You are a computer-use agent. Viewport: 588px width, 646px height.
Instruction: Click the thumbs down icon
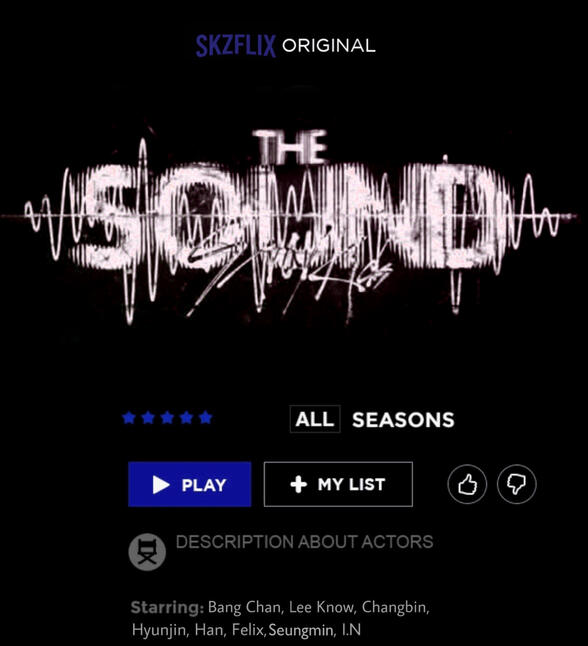coord(516,484)
